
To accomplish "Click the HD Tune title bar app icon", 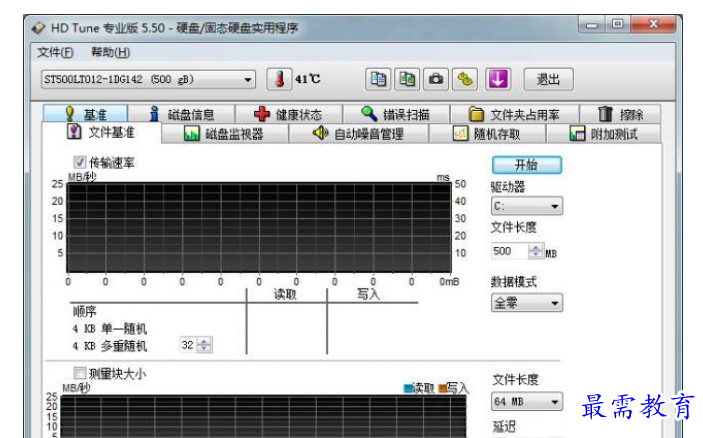I will tap(38, 28).
